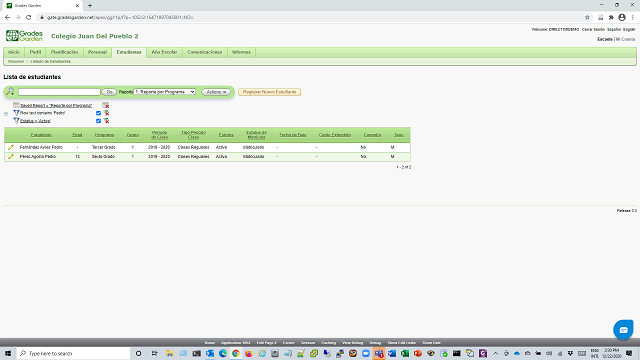The image size is (640, 360).
Task: Disable the 'Row text contains Pedro' filter checkbox
Action: (98, 113)
